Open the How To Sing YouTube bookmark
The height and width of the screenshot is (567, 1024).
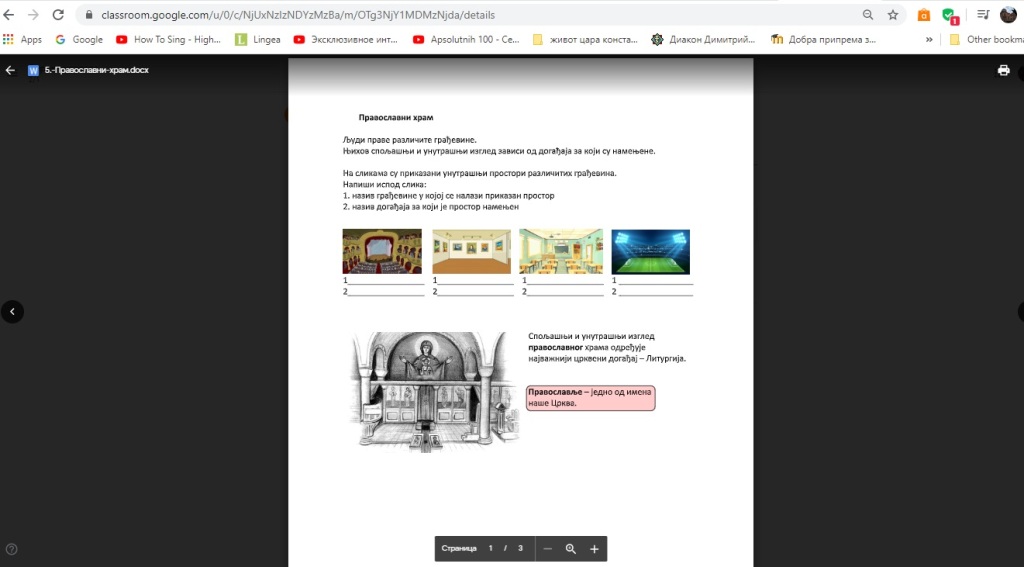[x=168, y=39]
